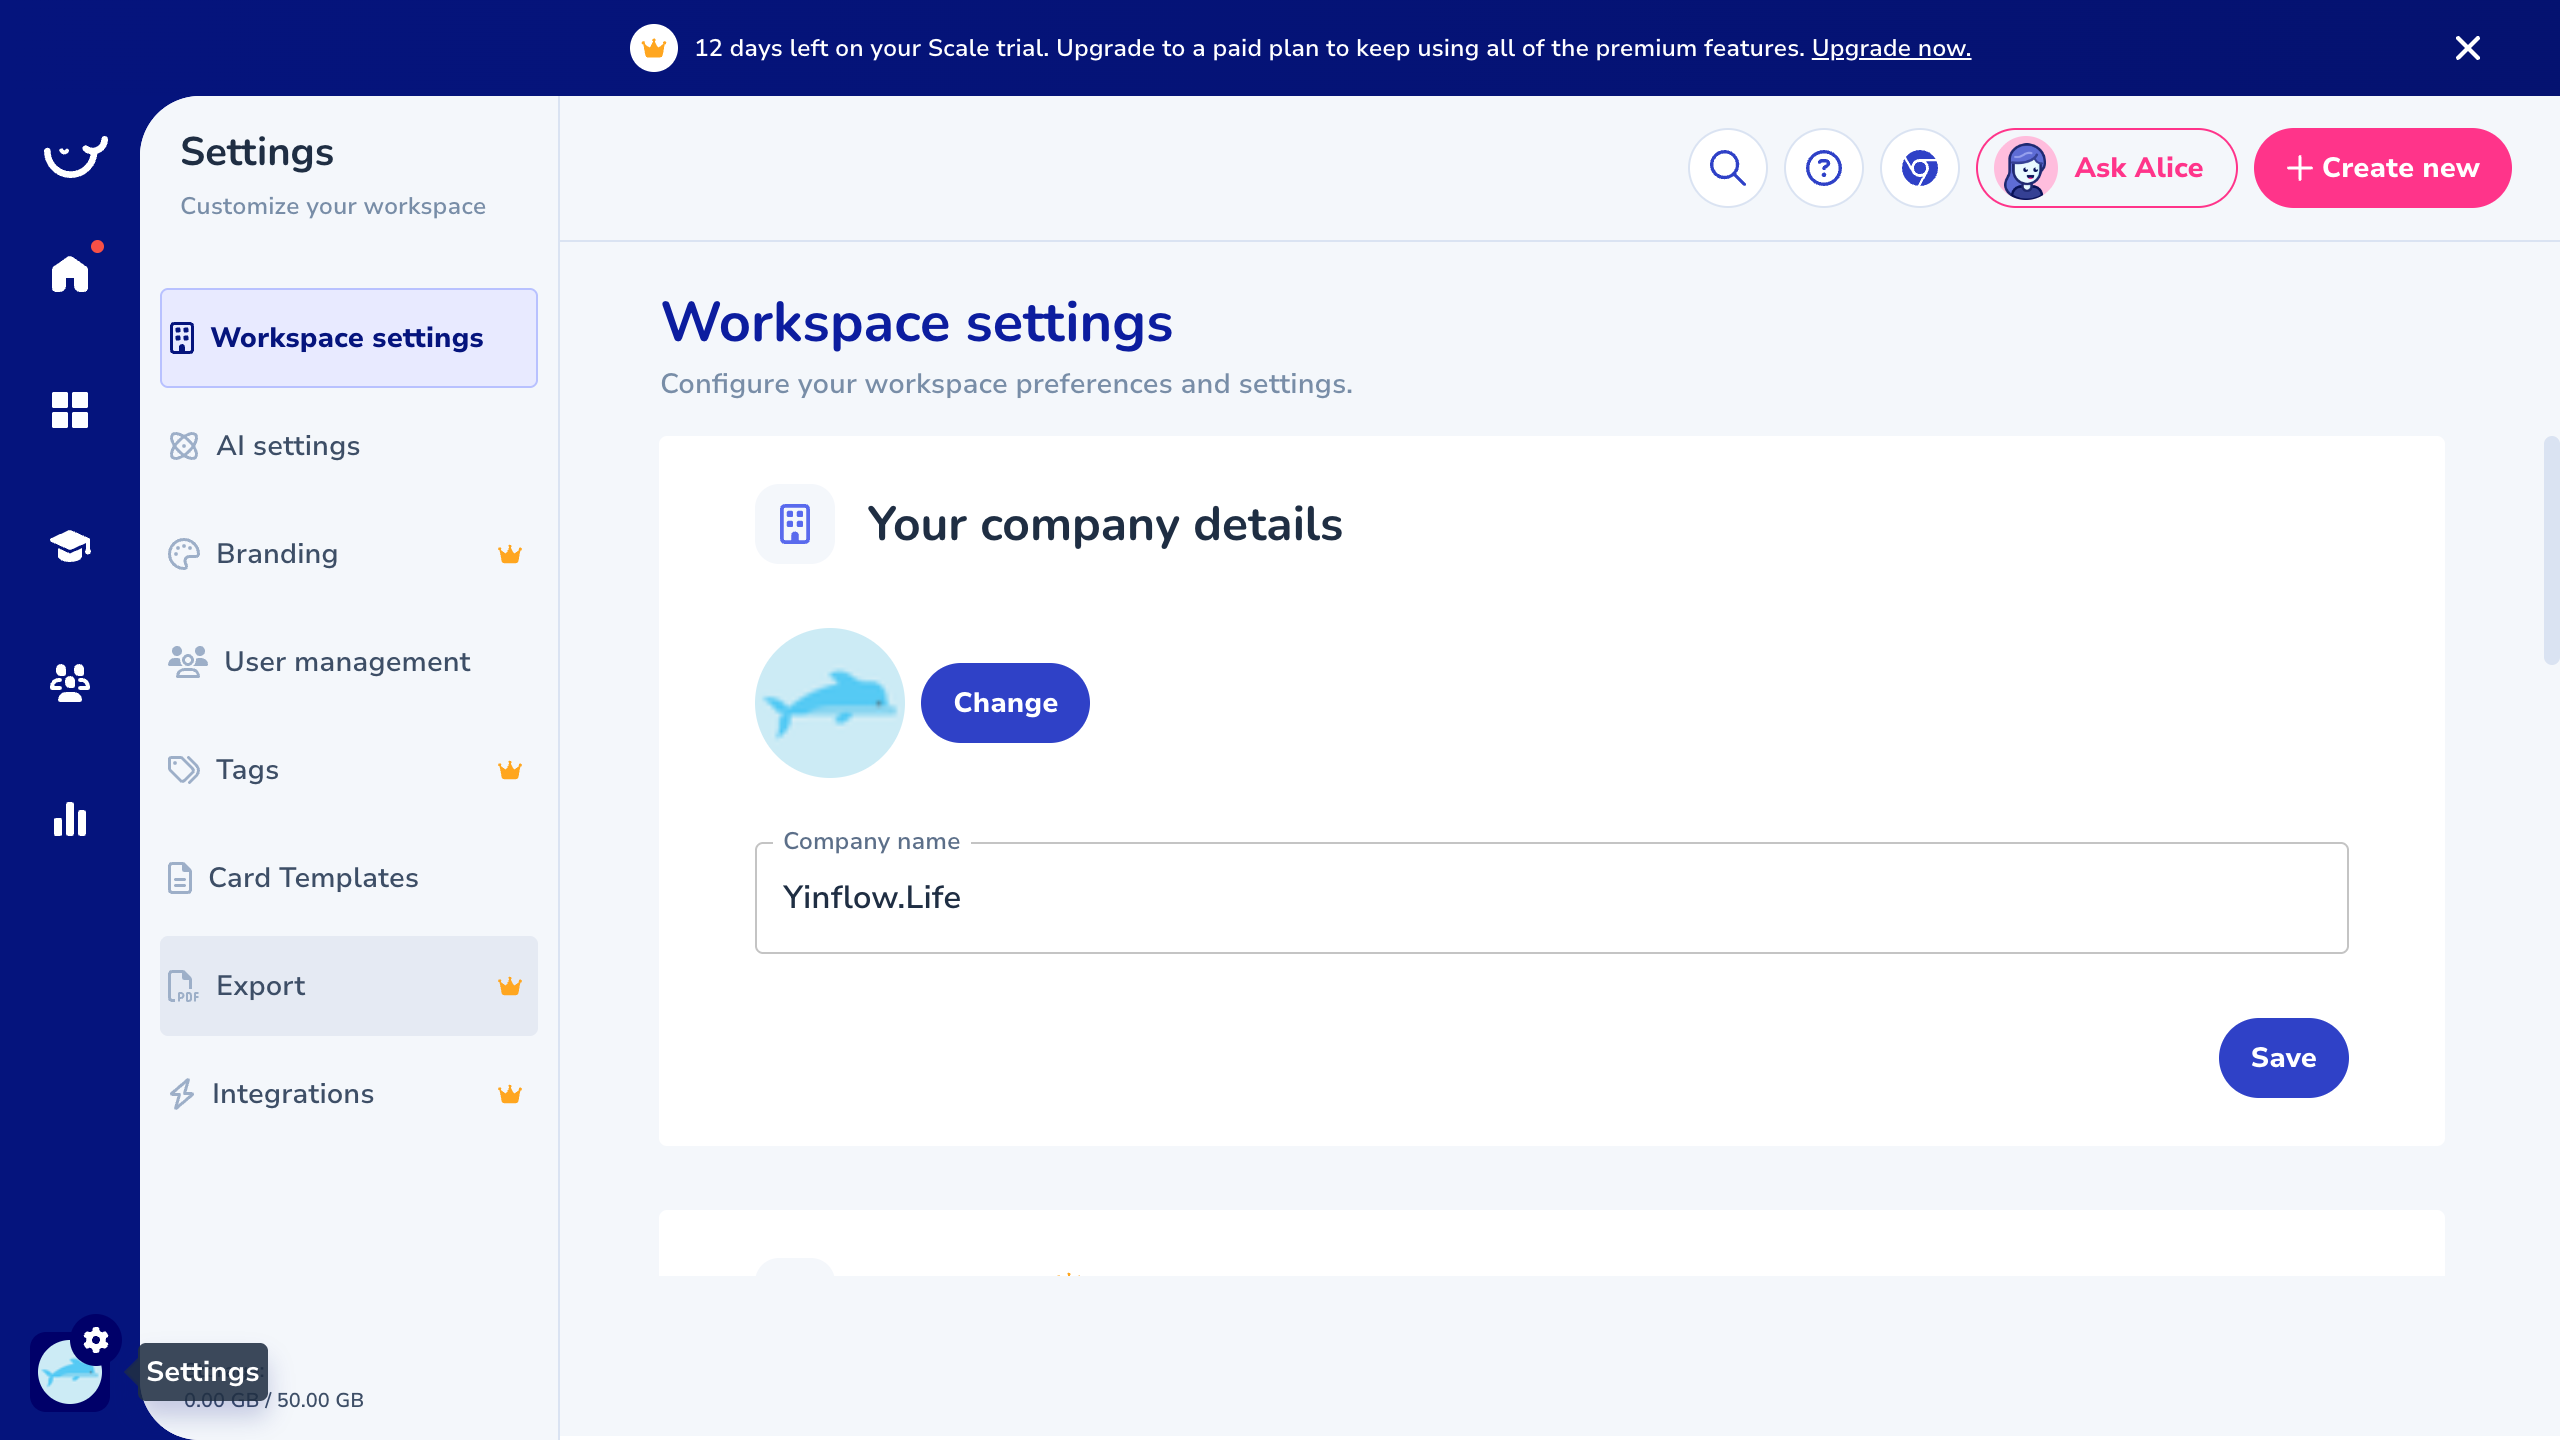Screen dimensions: 2560x1440
Task: Open AI settings section
Action: click(288, 446)
